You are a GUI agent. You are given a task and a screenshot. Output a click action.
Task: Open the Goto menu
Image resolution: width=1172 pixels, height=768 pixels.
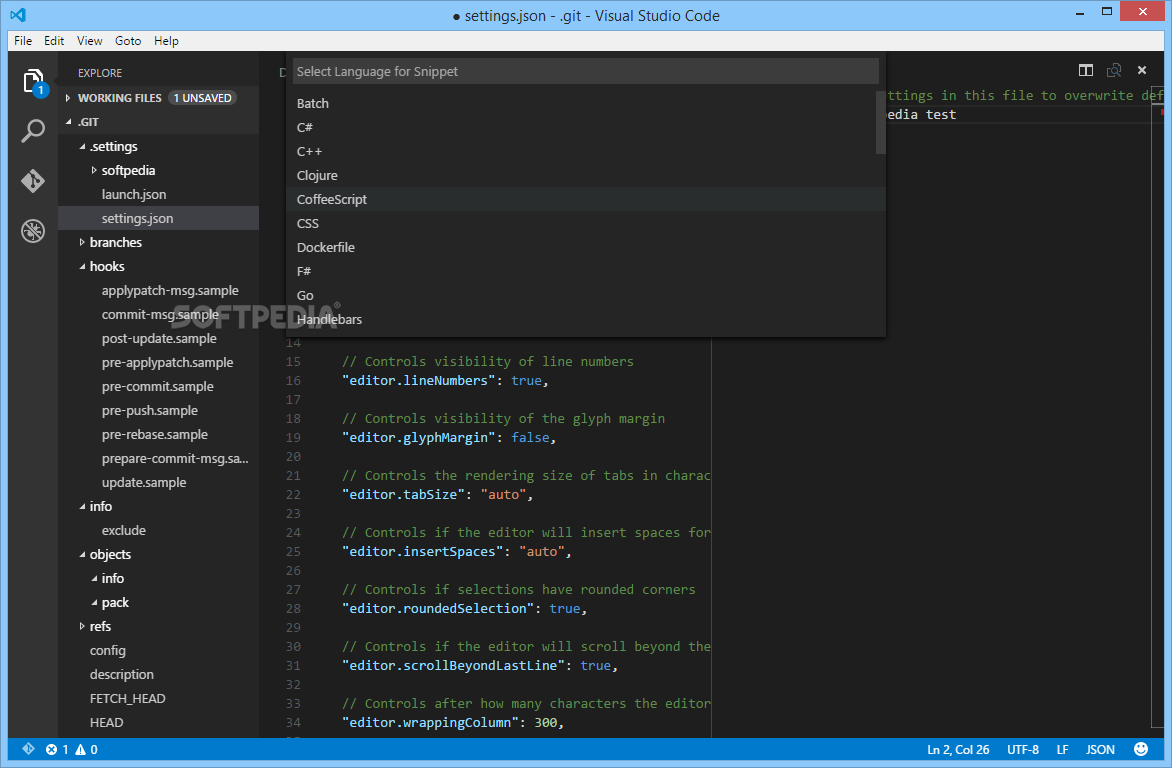tap(128, 40)
